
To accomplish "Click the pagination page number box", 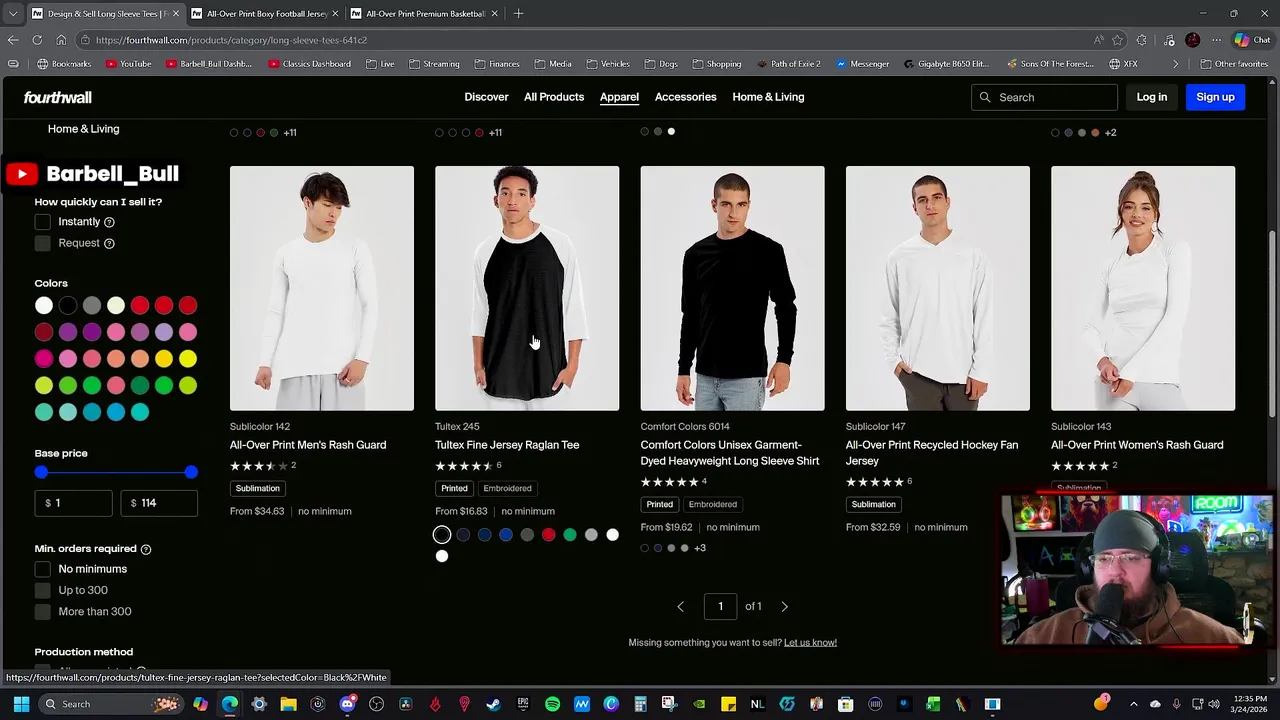I will (720, 606).
